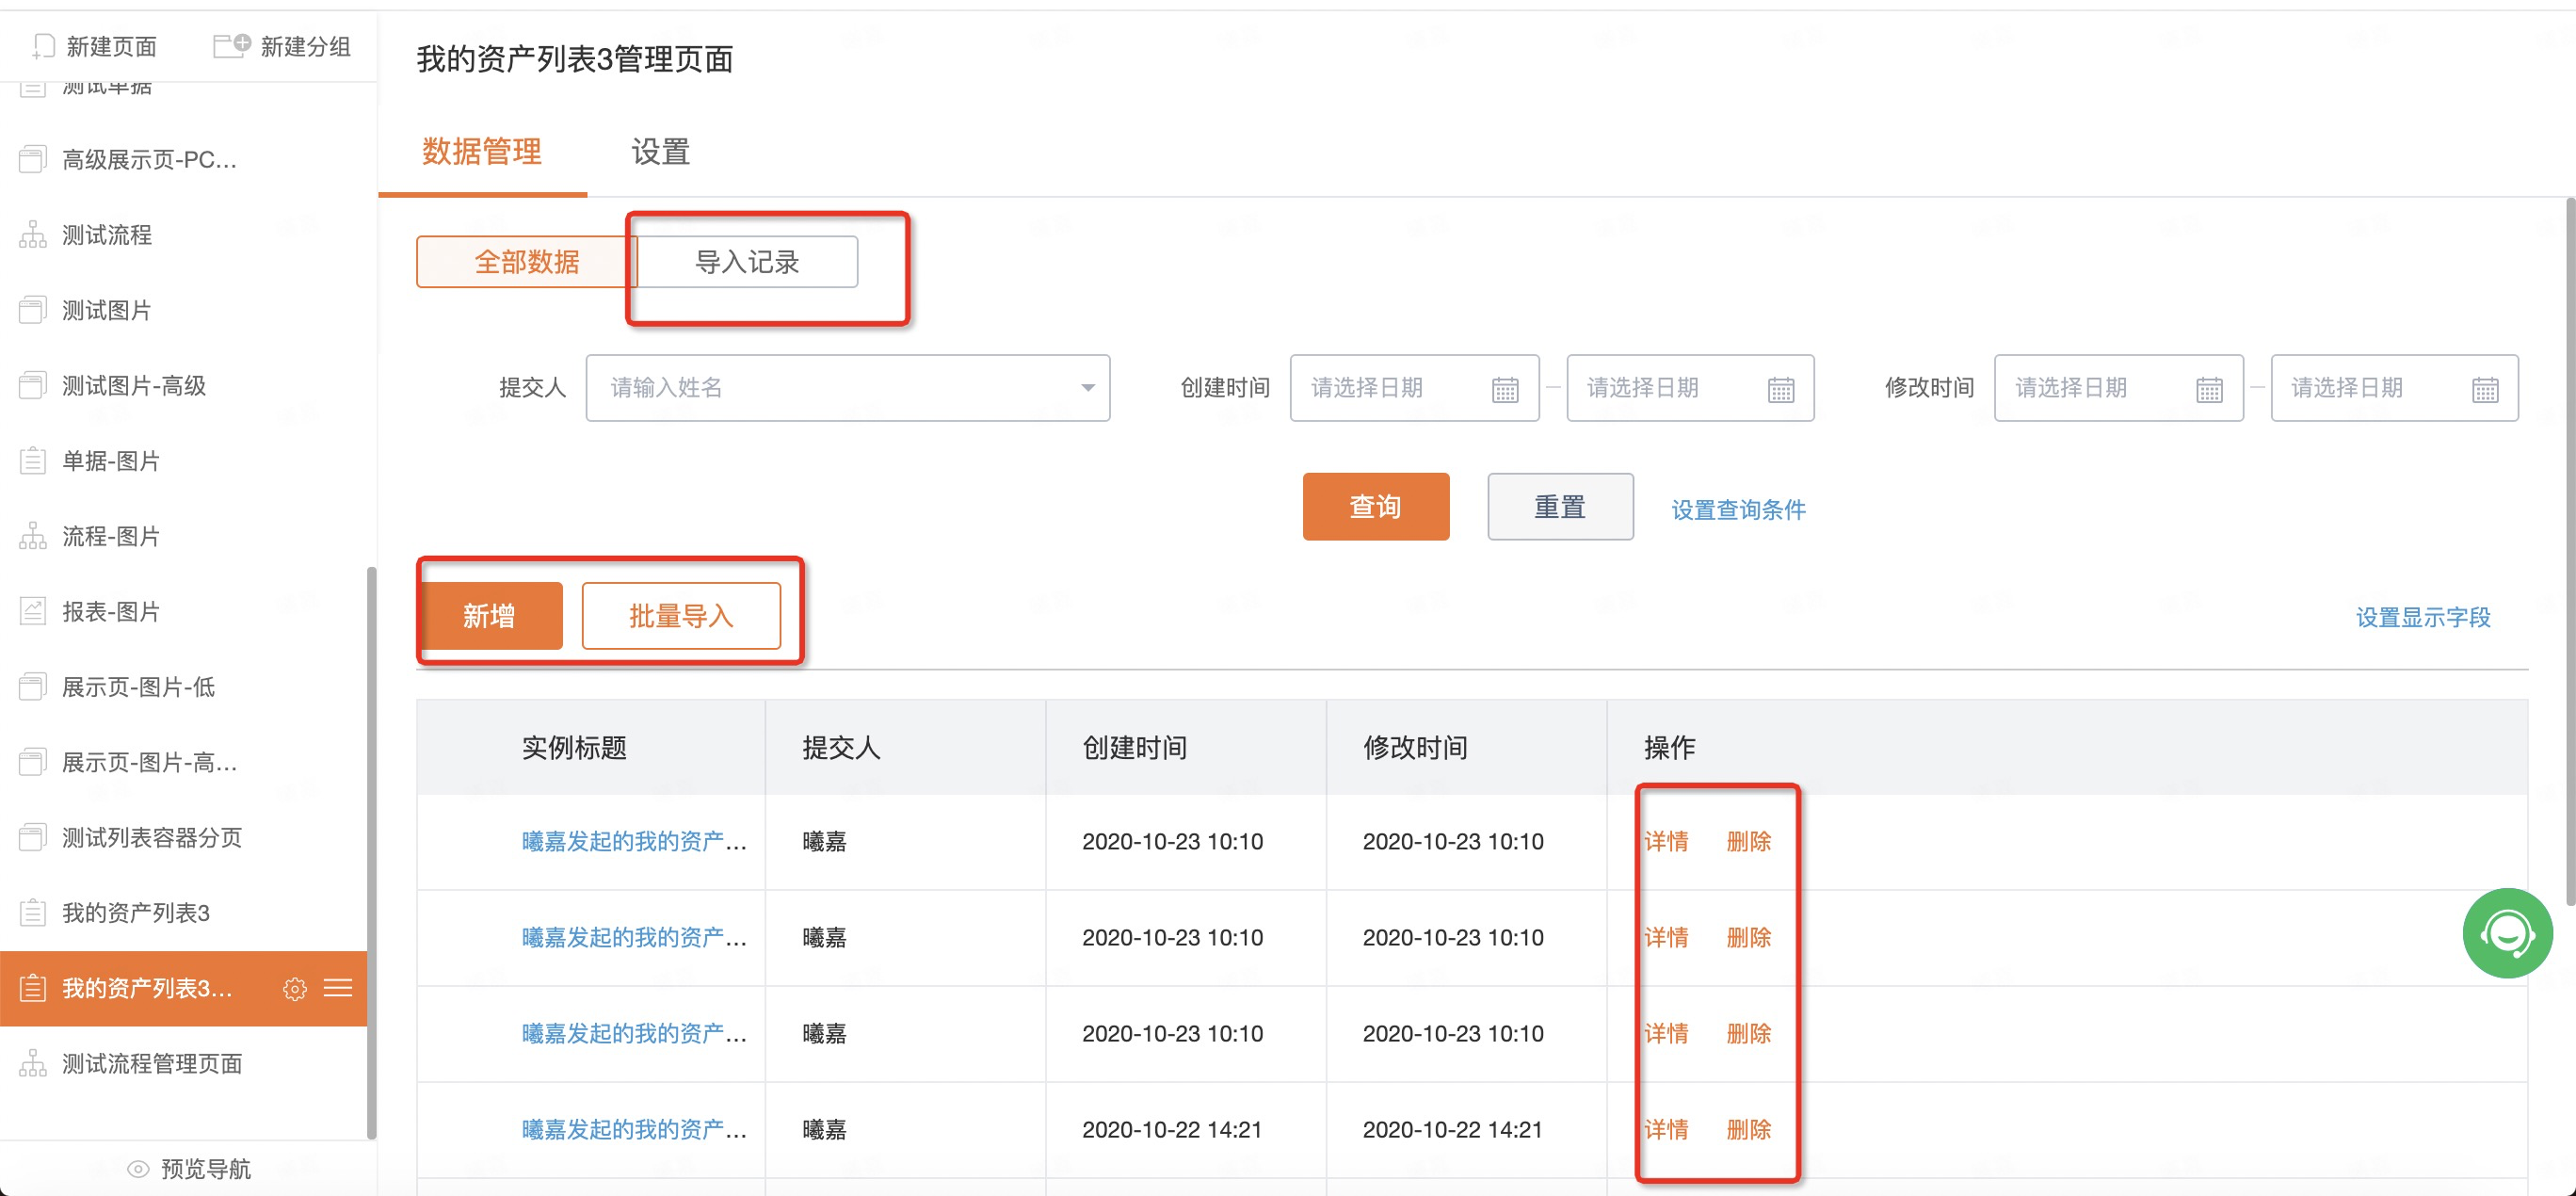
Task: Click 删除 on the first table row
Action: click(1748, 841)
